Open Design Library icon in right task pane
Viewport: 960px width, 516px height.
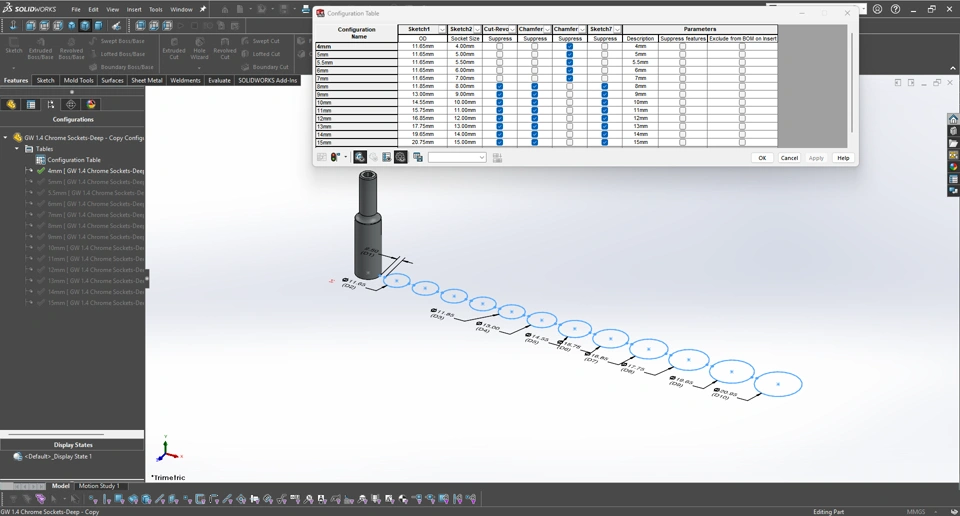tap(953, 131)
